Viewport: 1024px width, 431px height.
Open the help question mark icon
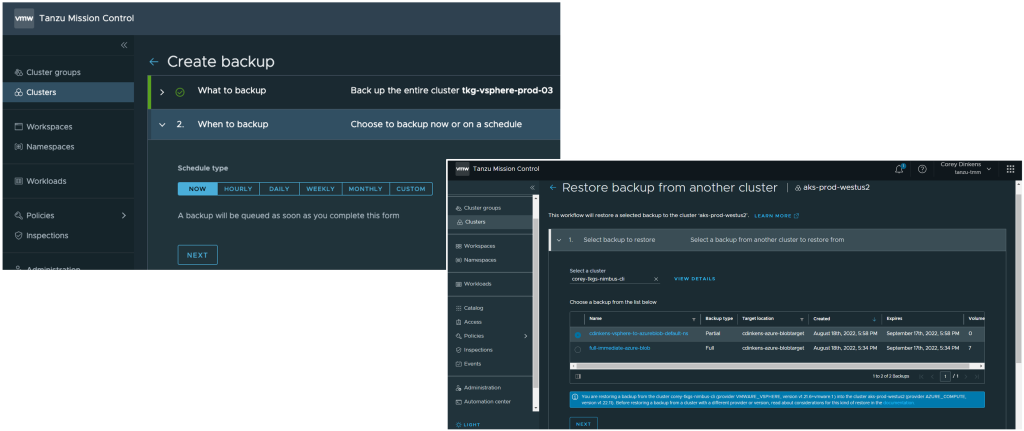(x=922, y=169)
